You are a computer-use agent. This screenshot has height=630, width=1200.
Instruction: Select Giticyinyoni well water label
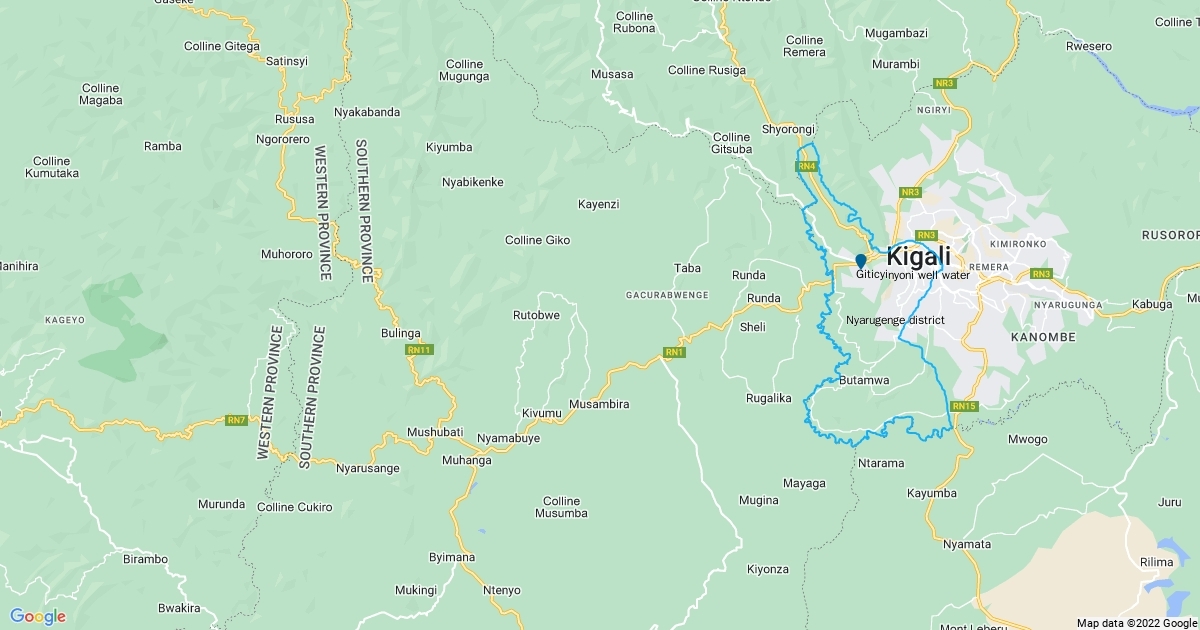coord(913,274)
